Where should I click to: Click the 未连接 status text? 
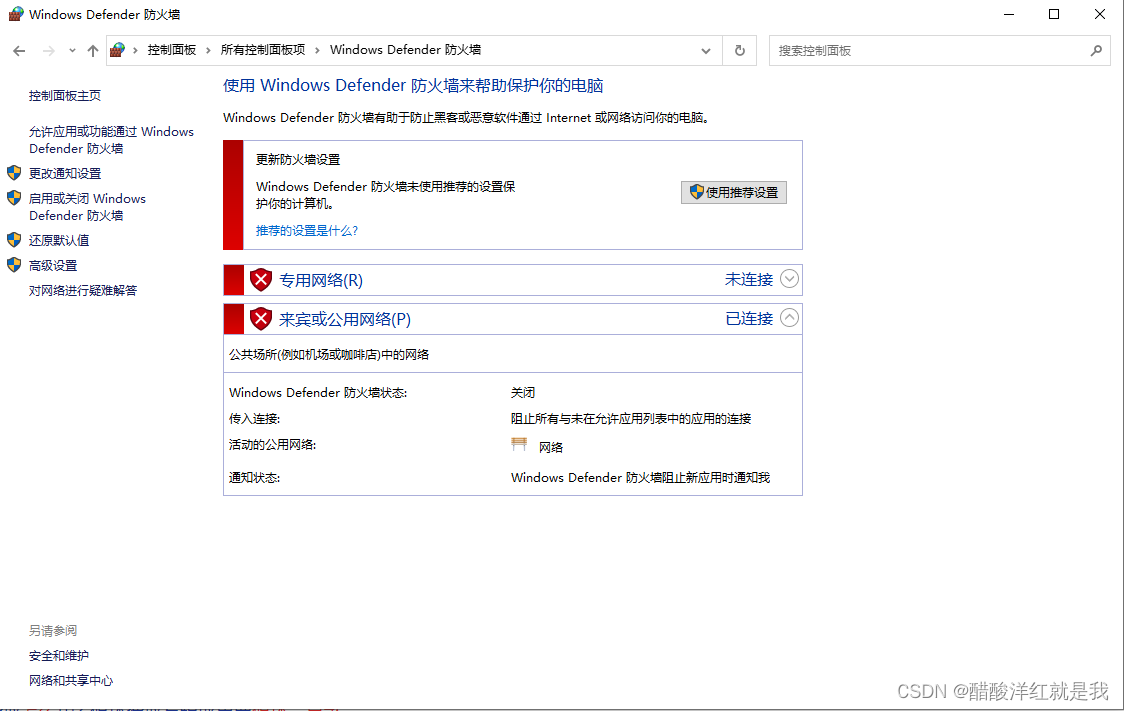[x=749, y=280]
